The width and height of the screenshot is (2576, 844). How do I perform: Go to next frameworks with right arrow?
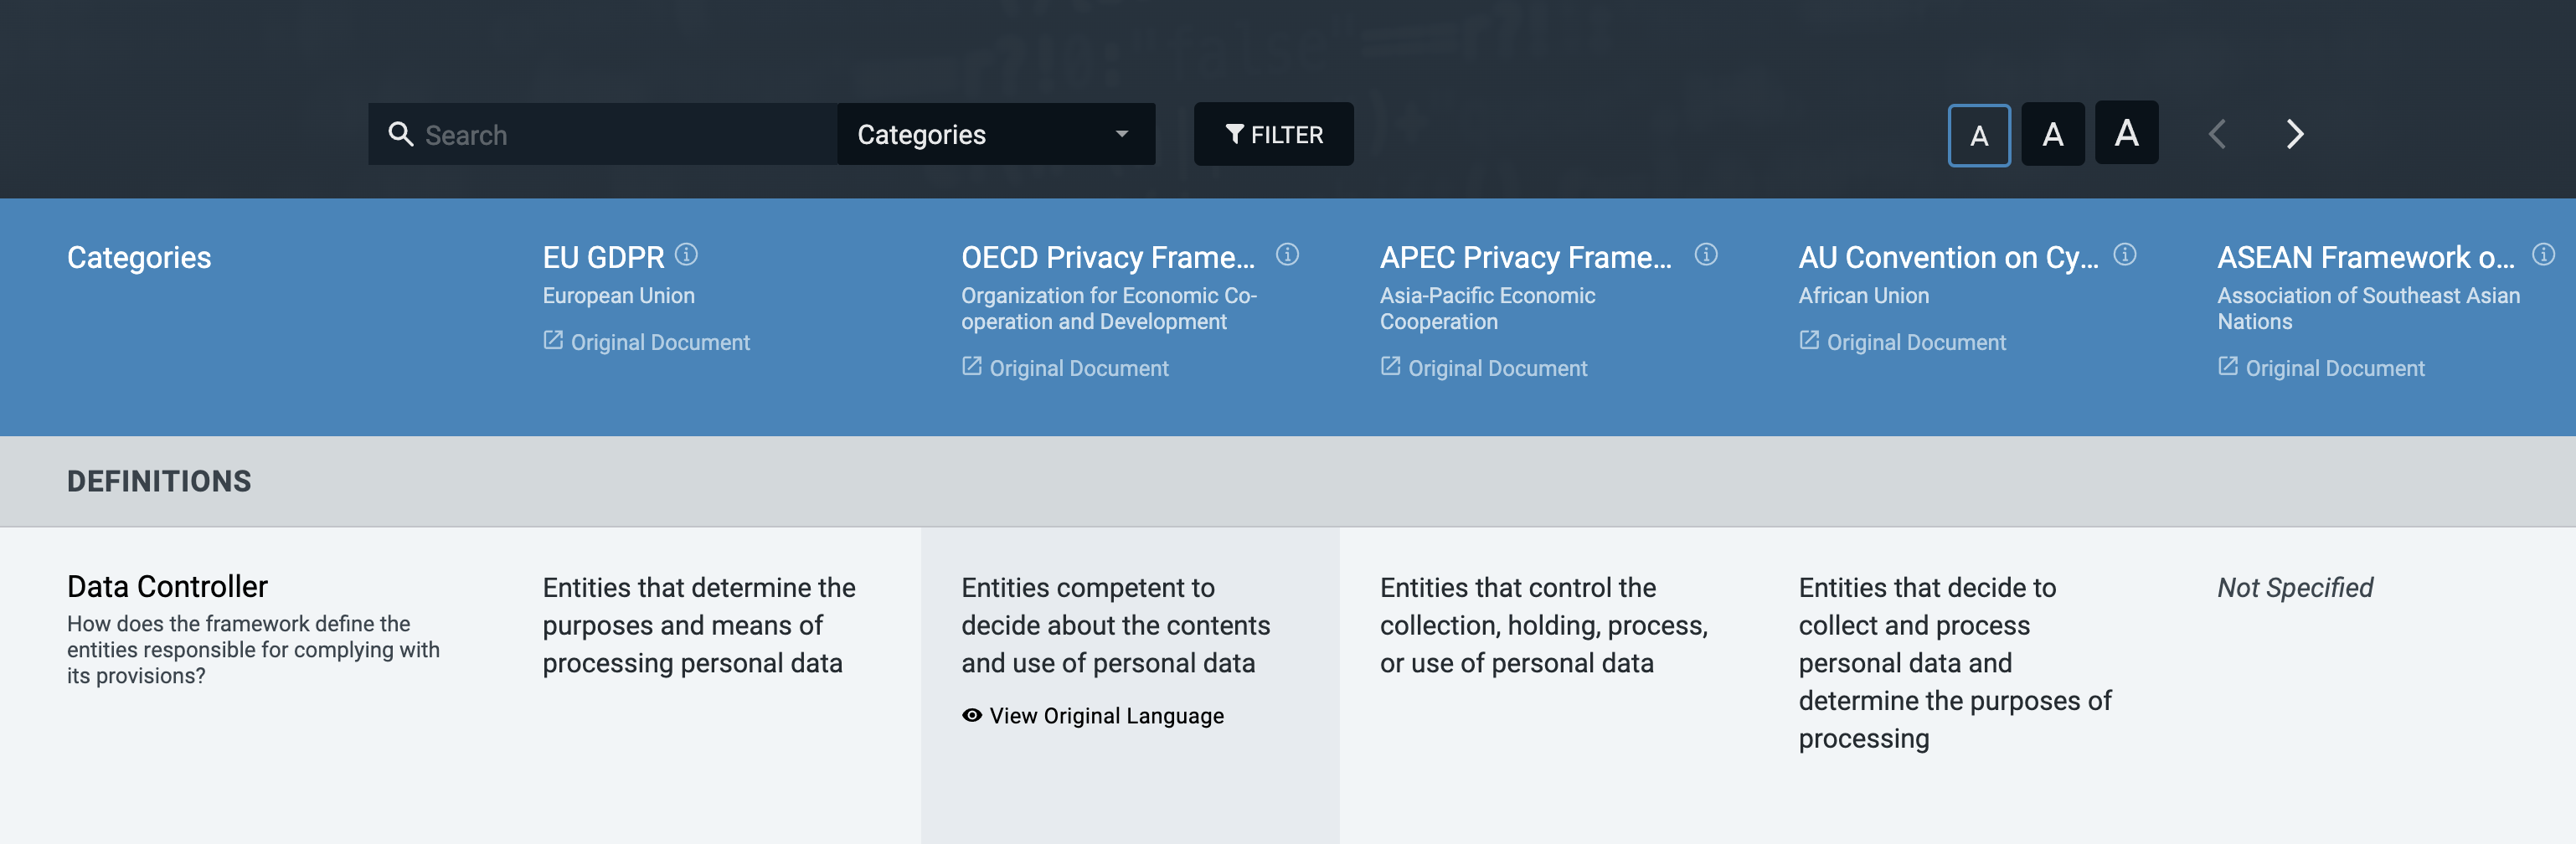[x=2295, y=134]
